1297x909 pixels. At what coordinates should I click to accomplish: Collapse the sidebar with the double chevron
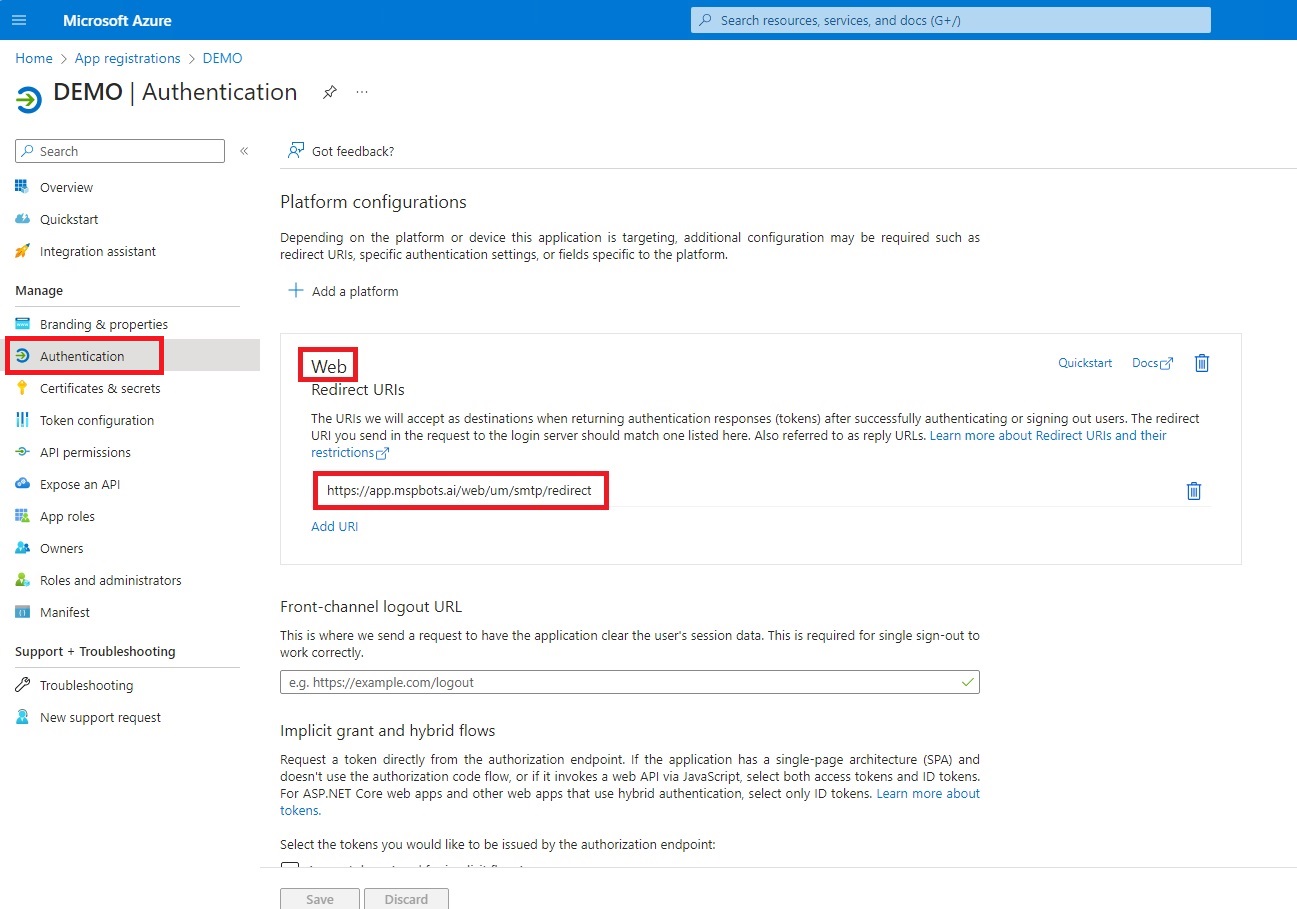[244, 151]
